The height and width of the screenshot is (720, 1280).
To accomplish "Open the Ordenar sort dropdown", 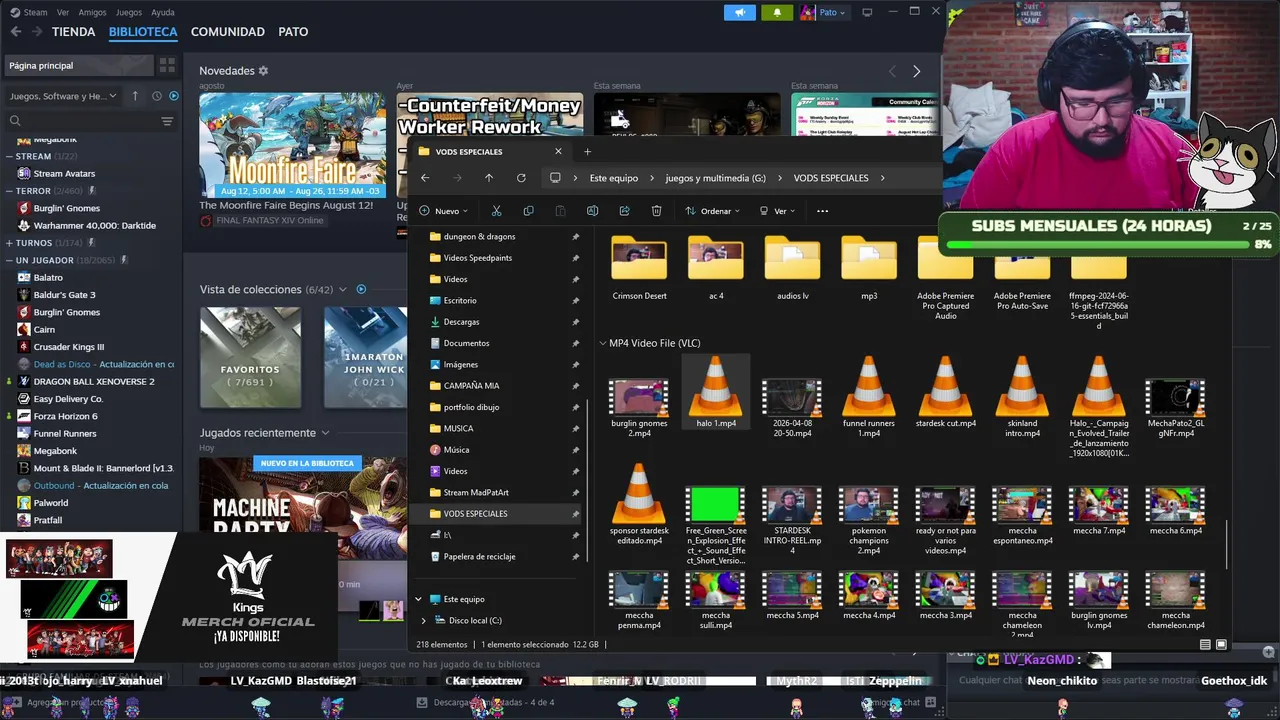I will 713,211.
